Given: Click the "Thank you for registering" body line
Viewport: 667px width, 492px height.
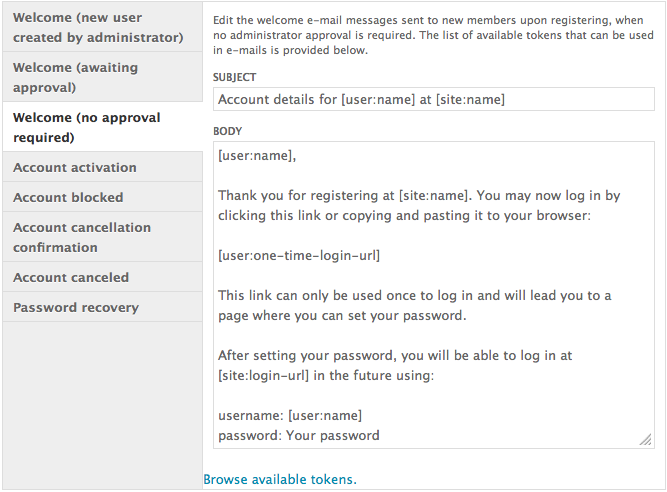Looking at the screenshot, I should coord(419,196).
